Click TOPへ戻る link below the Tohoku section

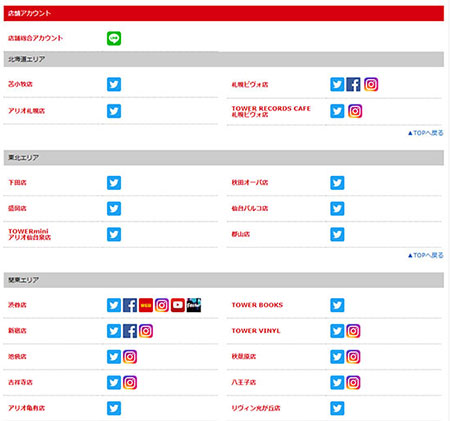point(426,255)
